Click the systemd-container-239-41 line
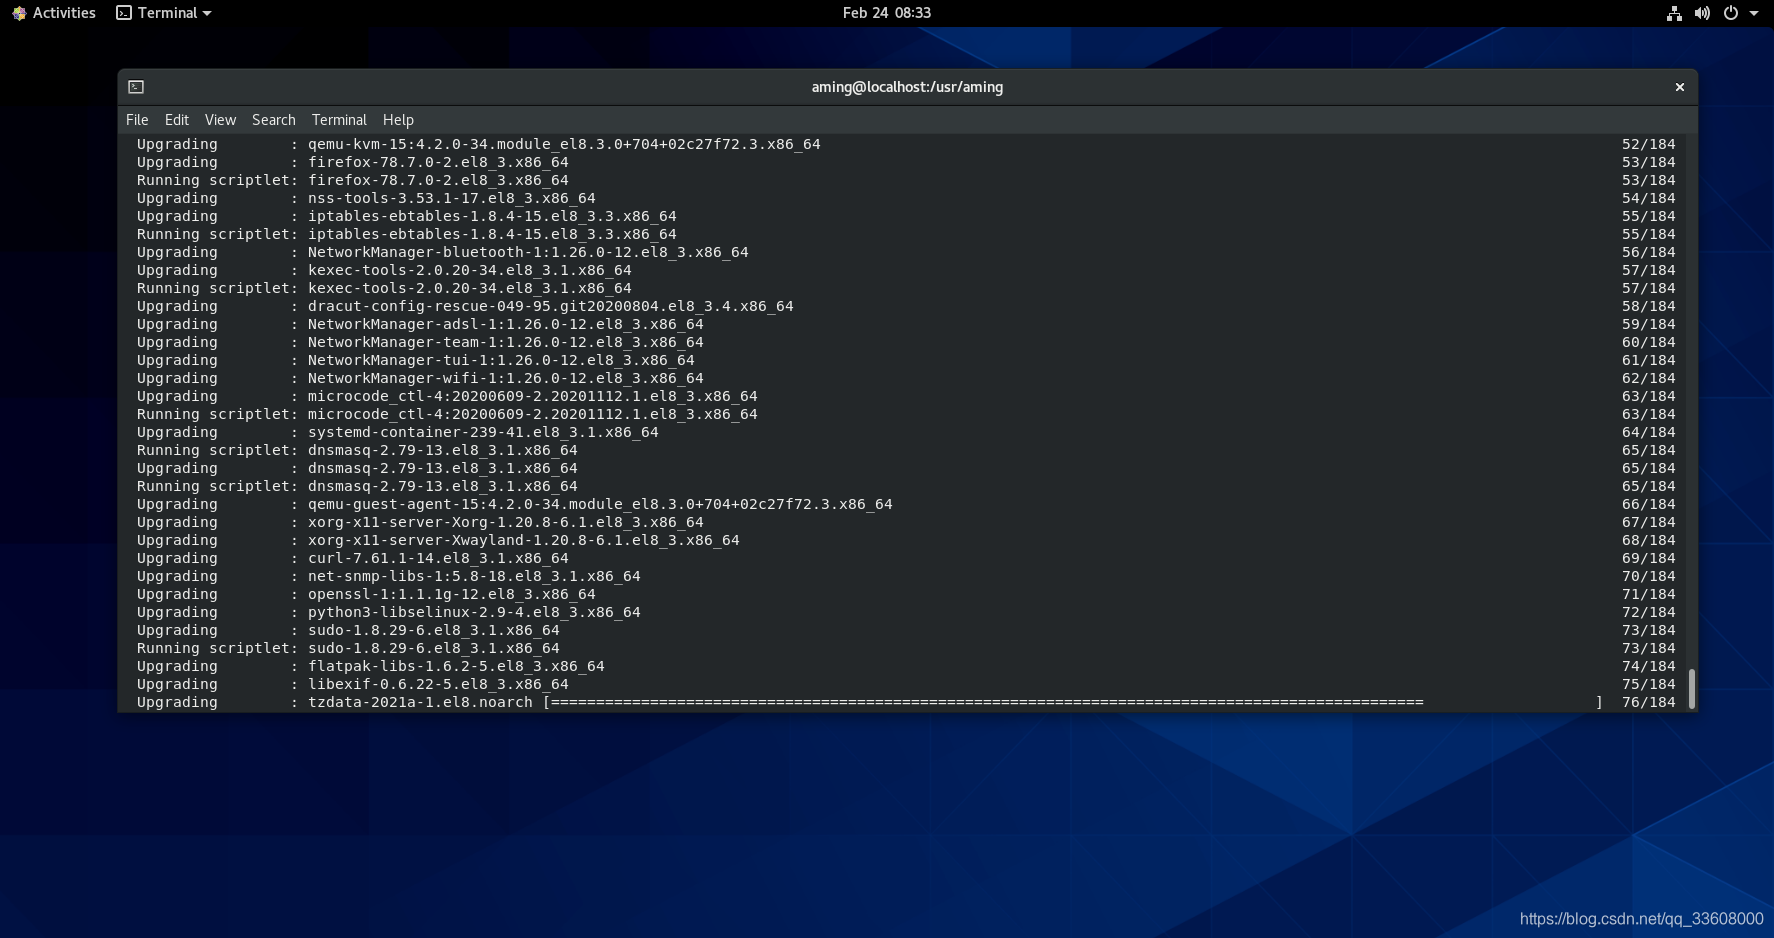 [906, 433]
